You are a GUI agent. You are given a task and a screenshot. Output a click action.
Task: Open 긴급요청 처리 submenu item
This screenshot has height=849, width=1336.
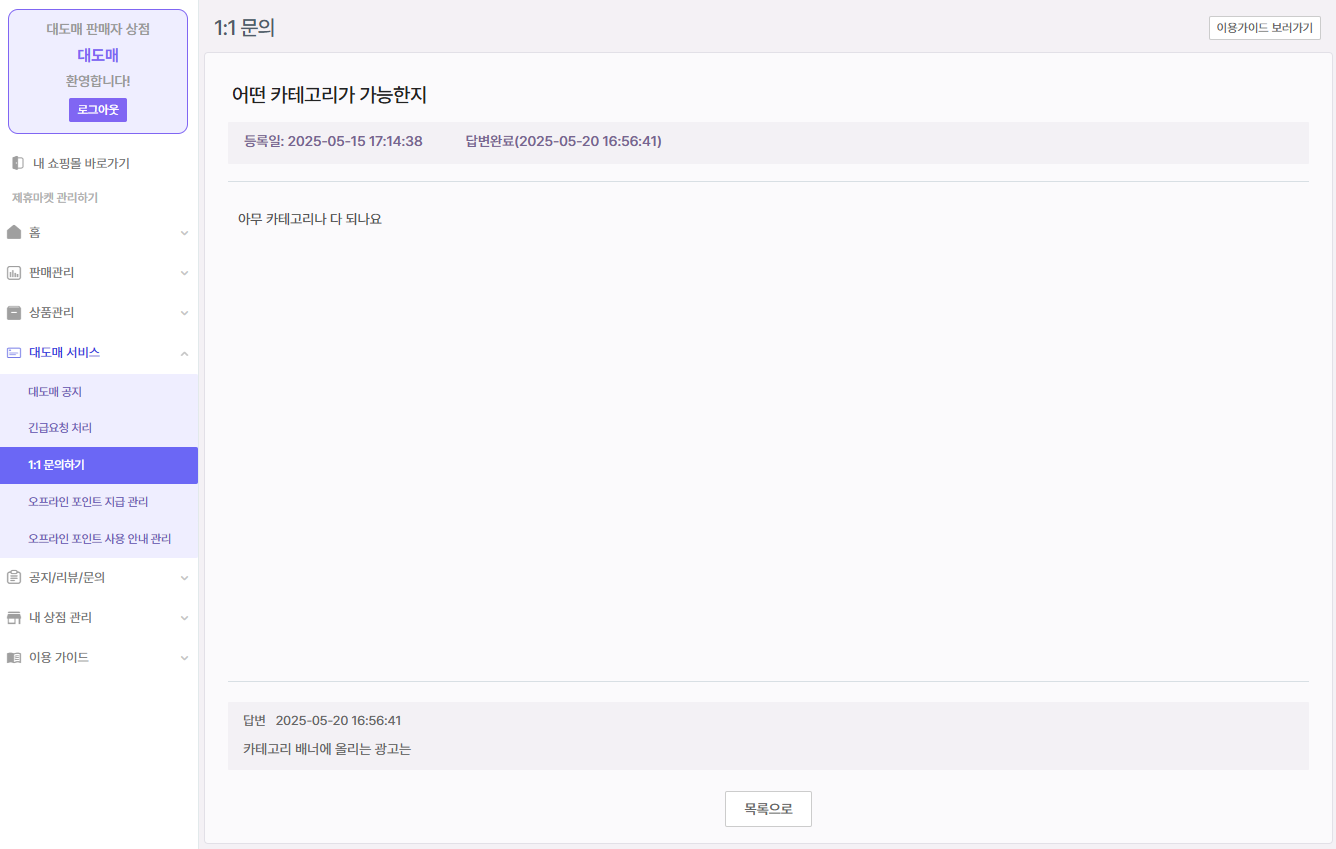point(60,428)
